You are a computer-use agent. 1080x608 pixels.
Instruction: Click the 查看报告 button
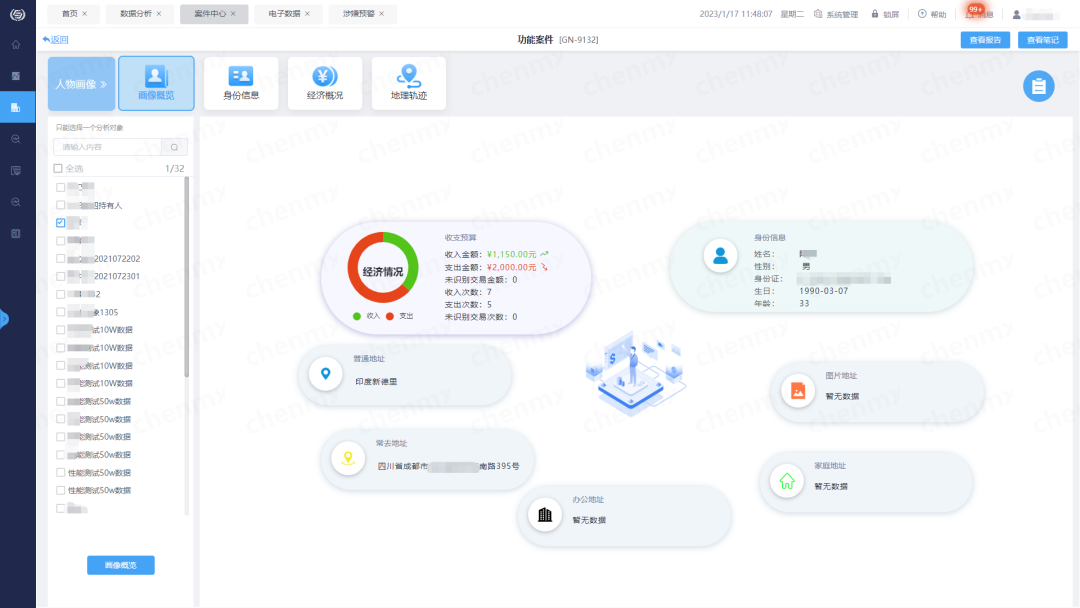coord(986,40)
